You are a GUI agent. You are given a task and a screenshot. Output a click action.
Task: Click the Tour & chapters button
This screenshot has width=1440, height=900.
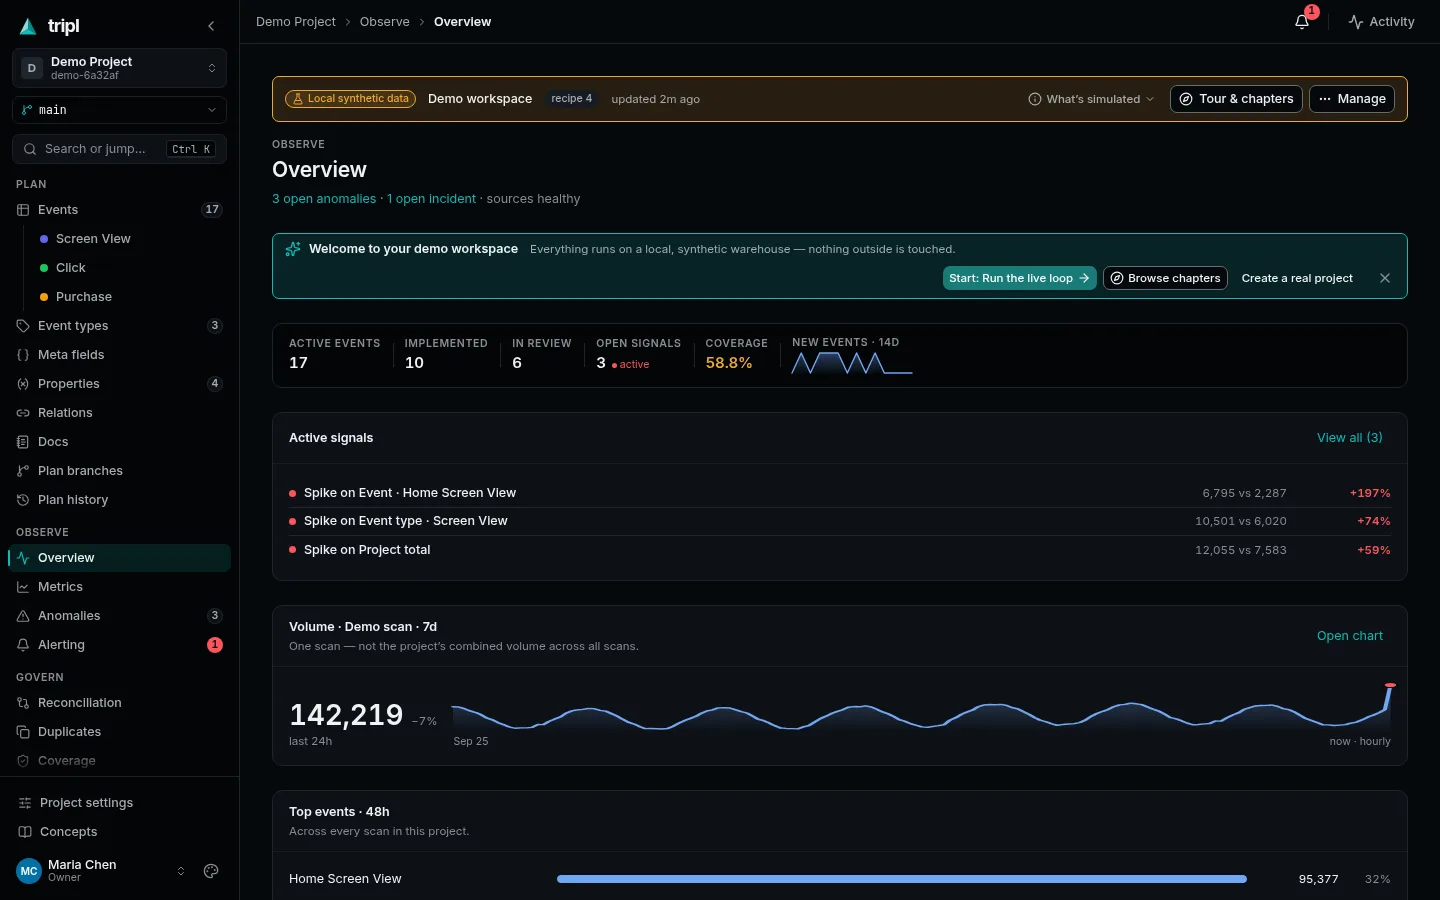point(1236,99)
